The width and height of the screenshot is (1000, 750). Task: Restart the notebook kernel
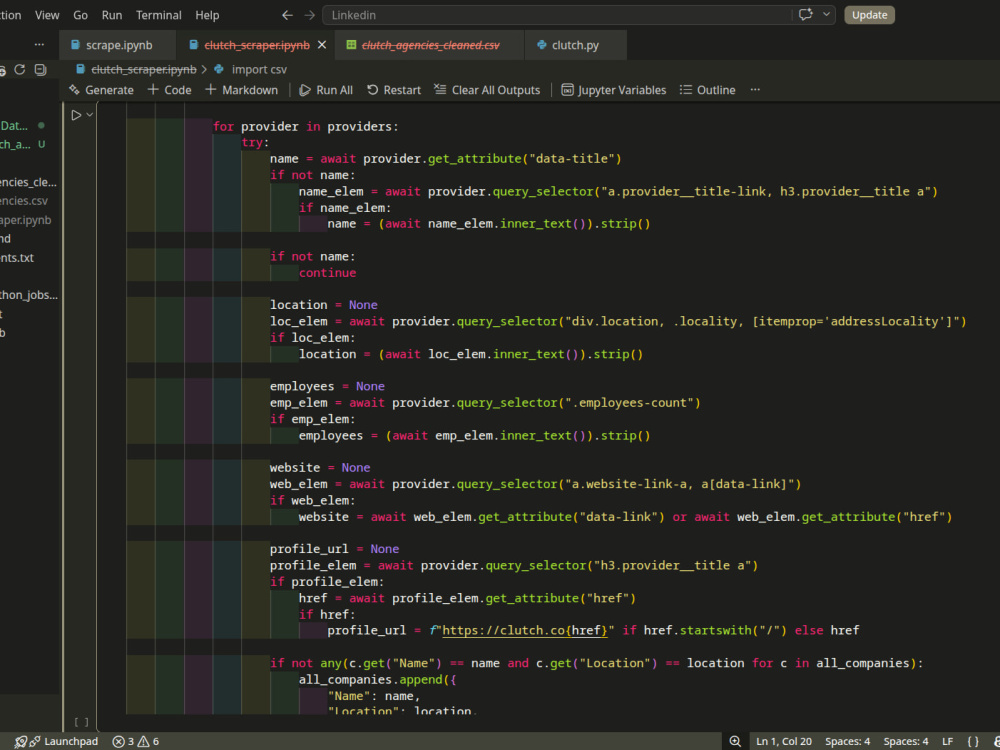393,90
